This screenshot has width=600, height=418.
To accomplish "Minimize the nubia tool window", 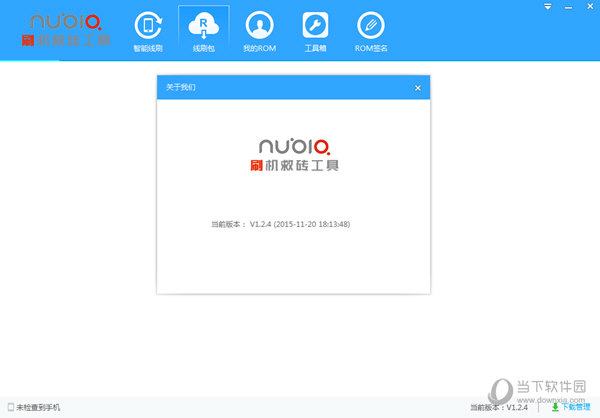I will pyautogui.click(x=569, y=7).
